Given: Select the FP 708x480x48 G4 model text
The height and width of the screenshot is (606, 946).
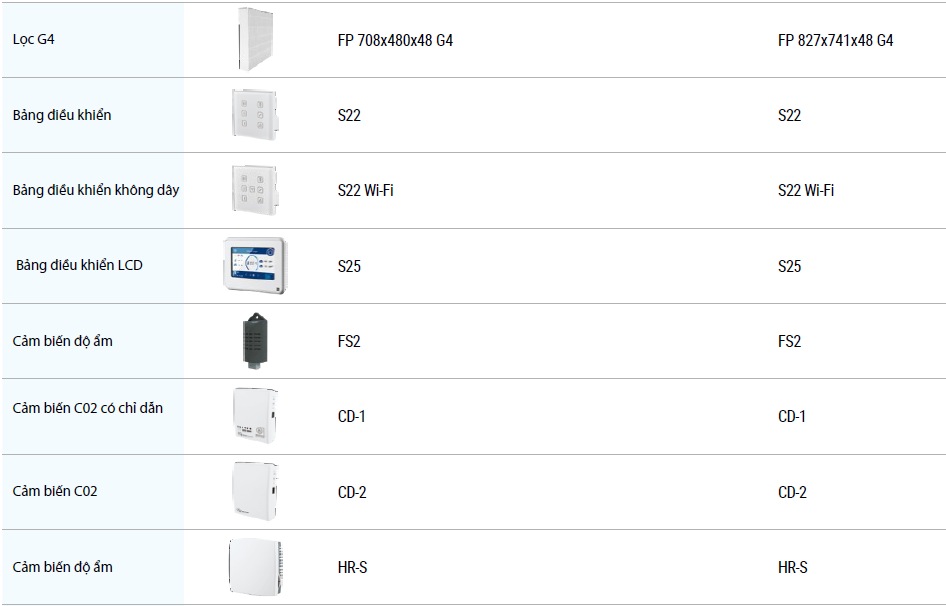Looking at the screenshot, I should tap(395, 41).
